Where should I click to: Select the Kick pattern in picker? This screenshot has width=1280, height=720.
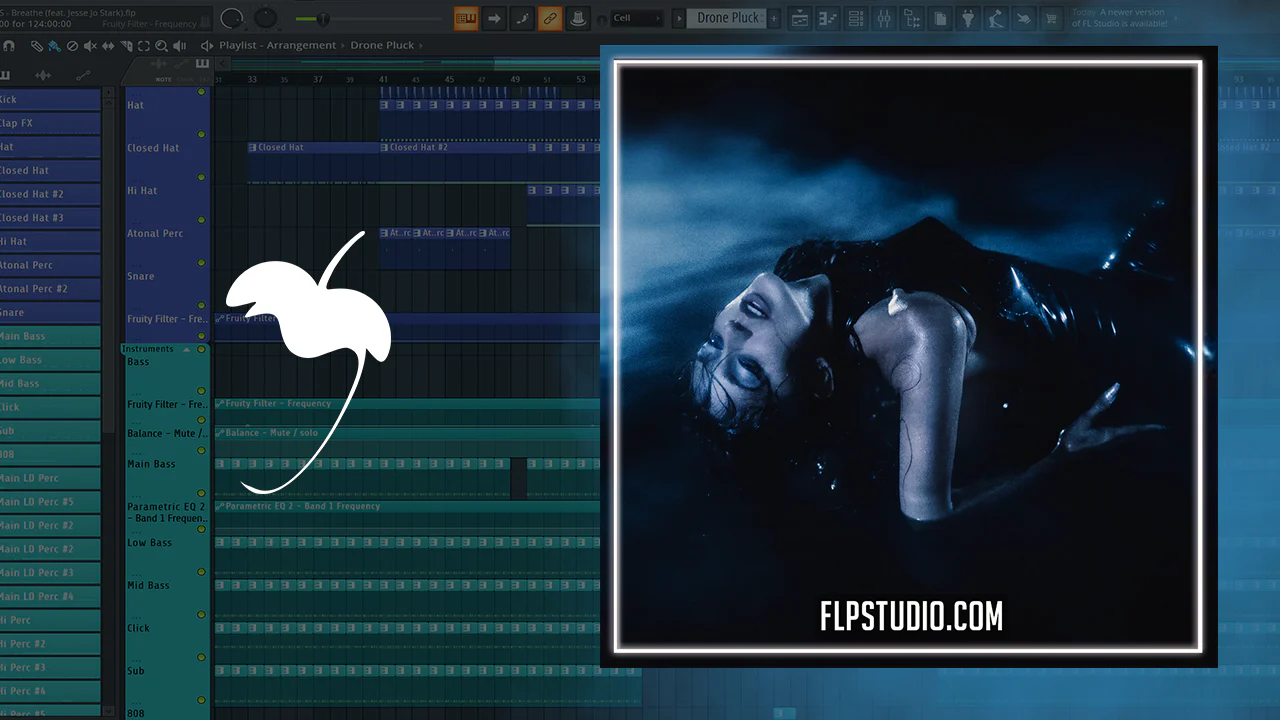tap(50, 100)
